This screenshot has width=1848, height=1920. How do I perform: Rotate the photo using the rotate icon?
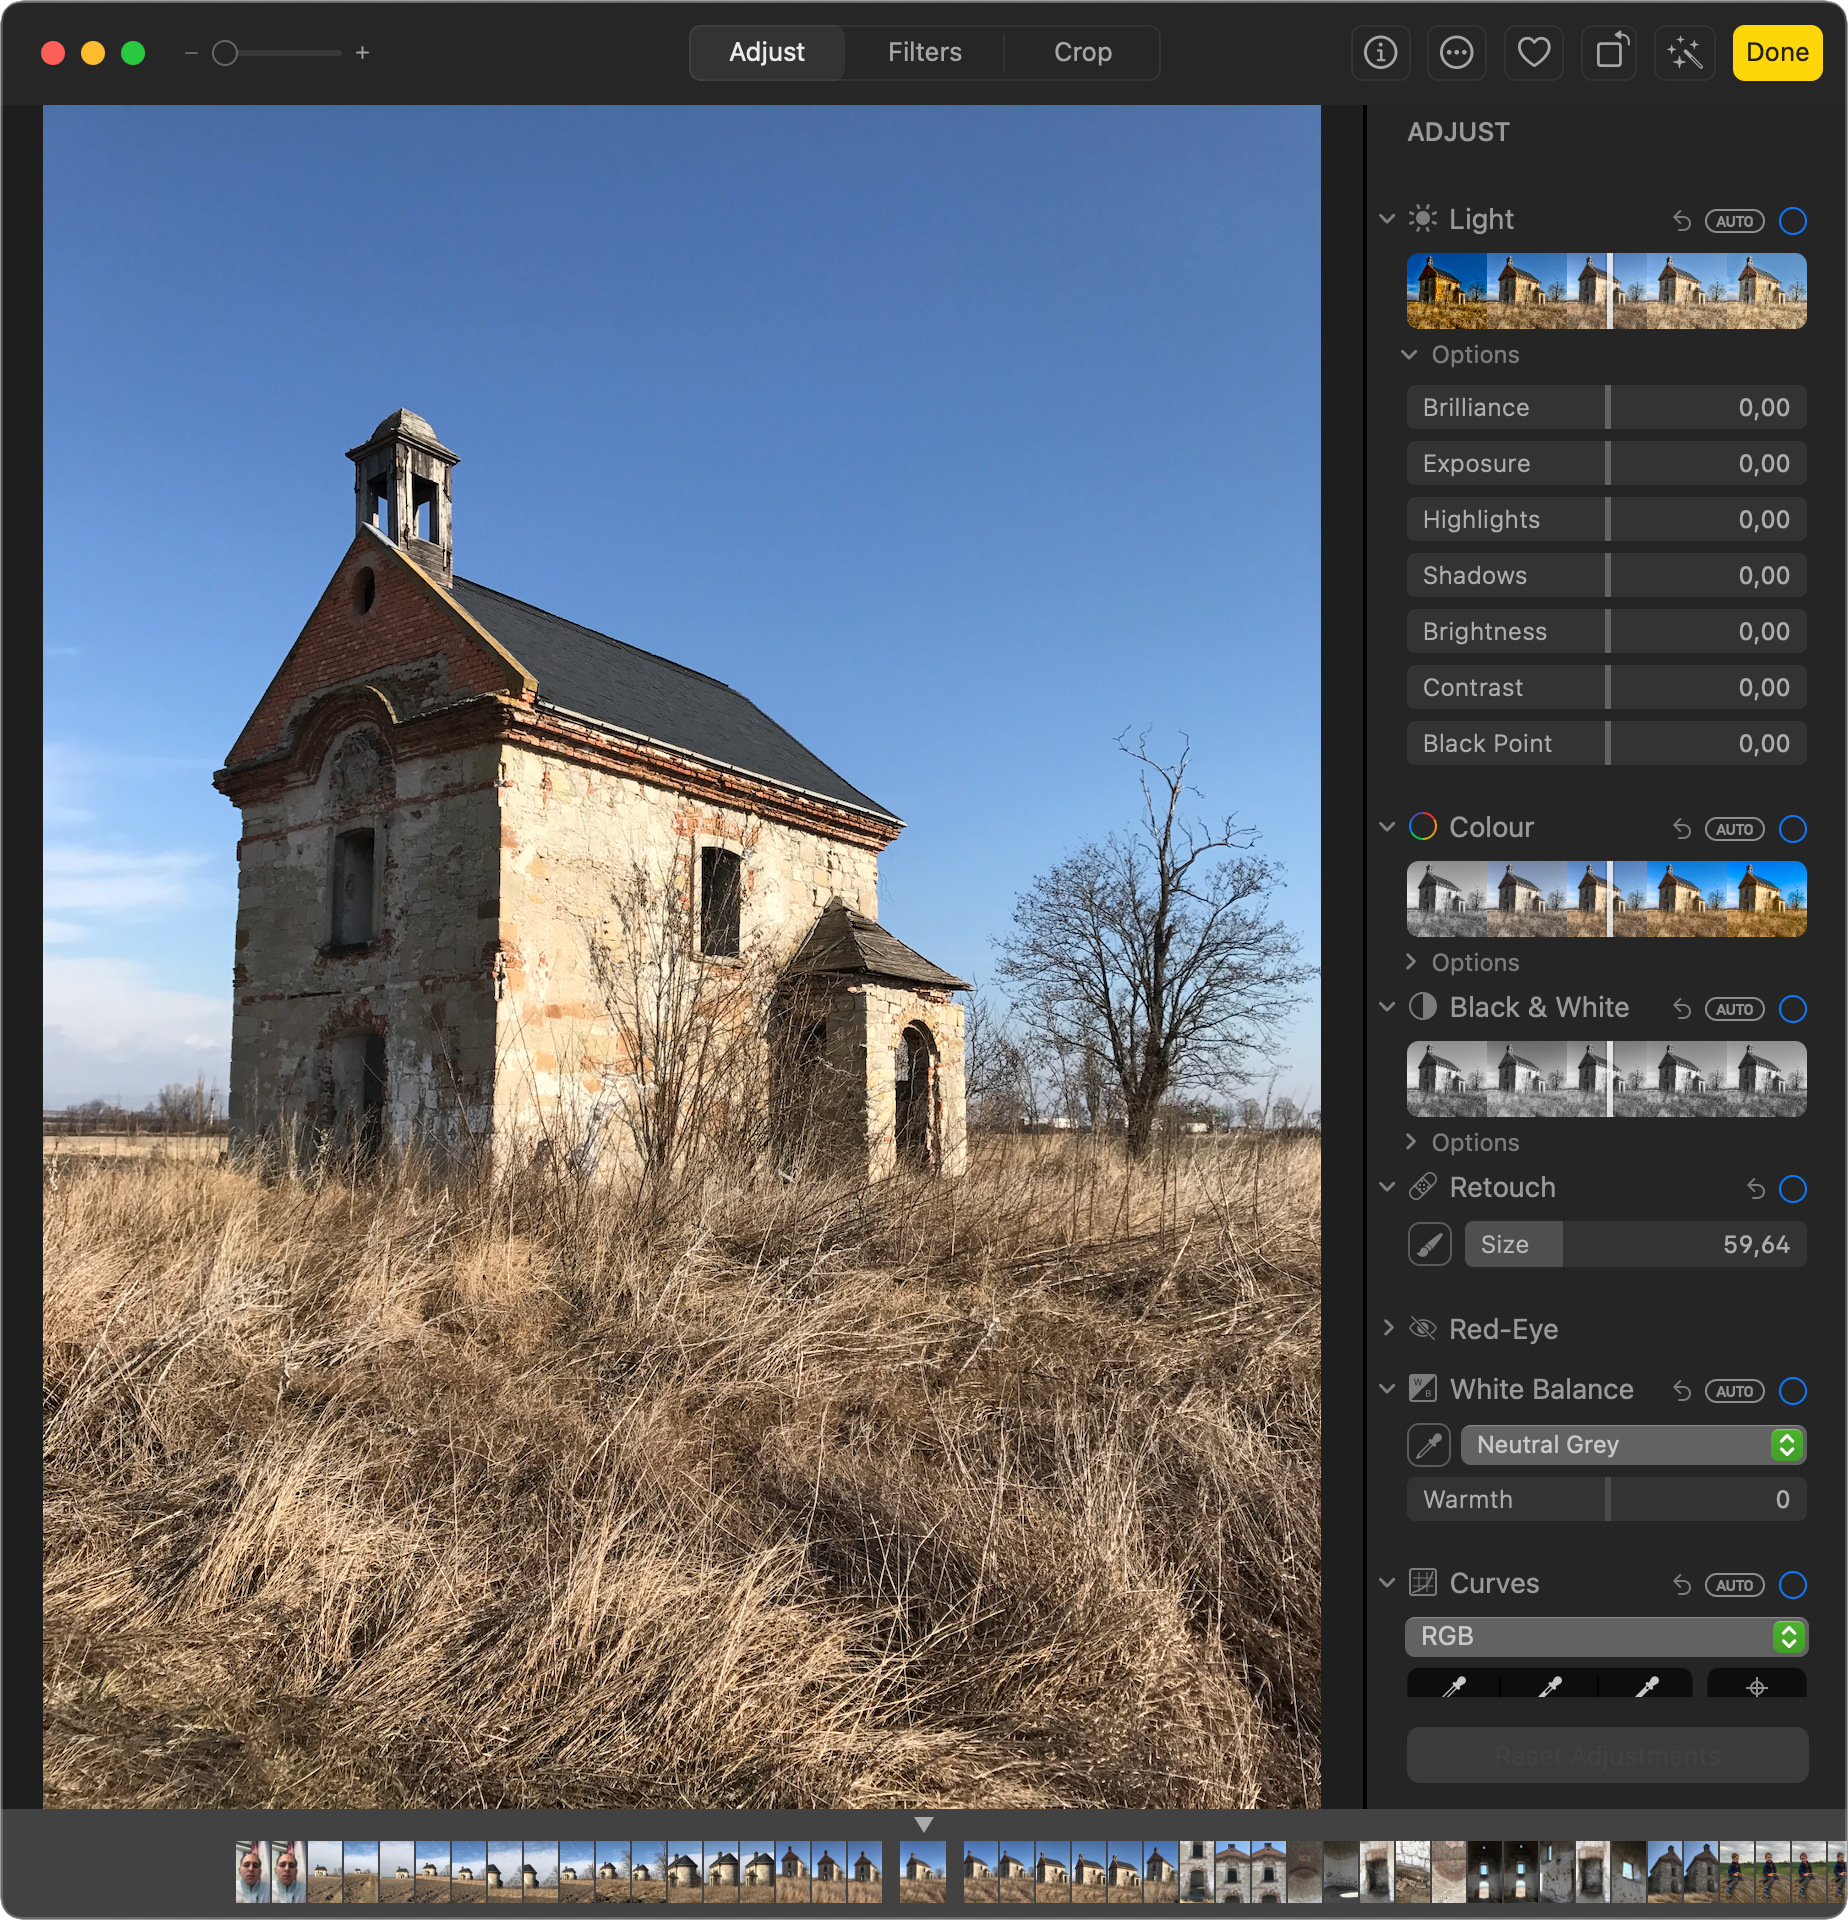[x=1609, y=52]
